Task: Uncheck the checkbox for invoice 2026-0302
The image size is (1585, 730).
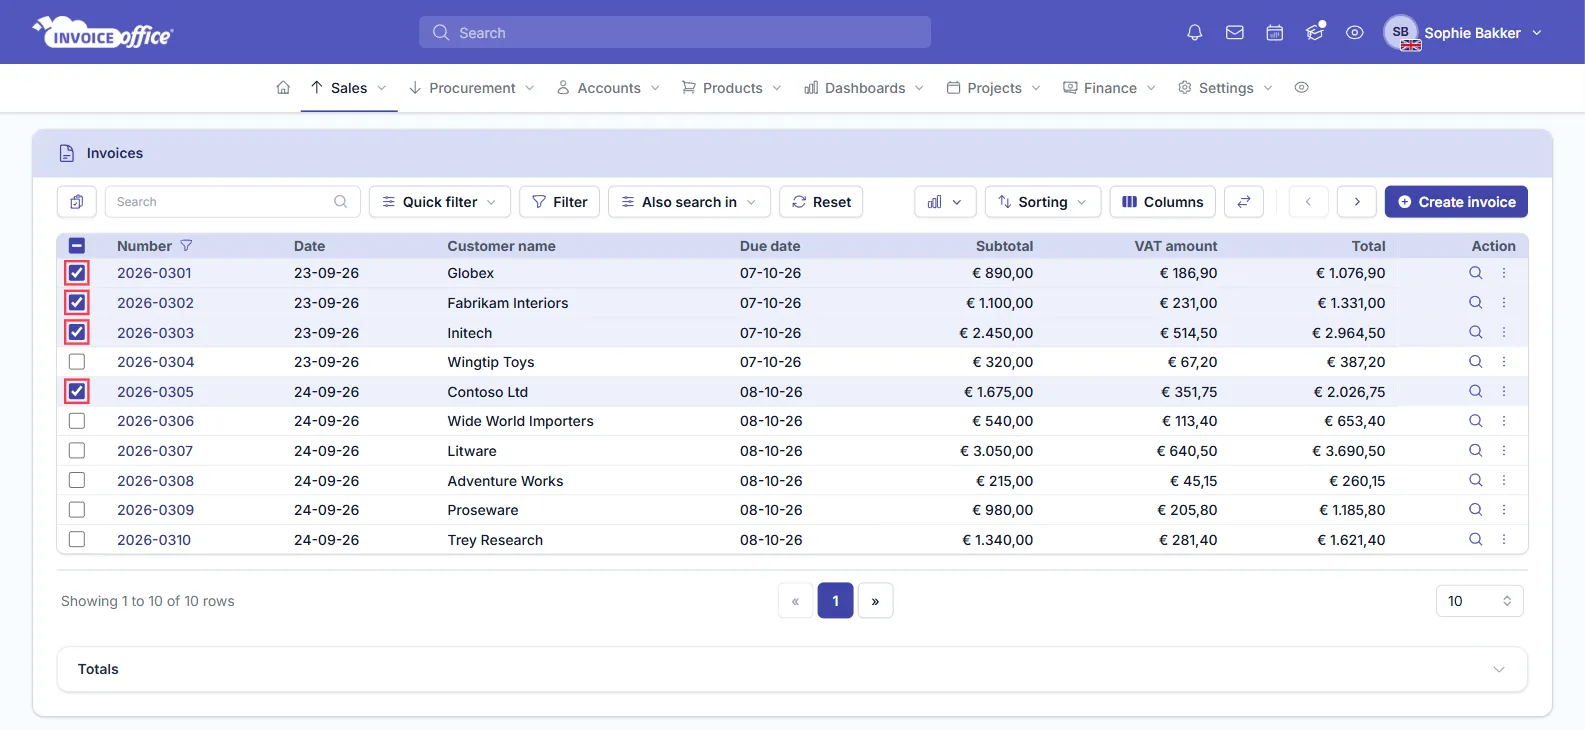Action: 77,303
